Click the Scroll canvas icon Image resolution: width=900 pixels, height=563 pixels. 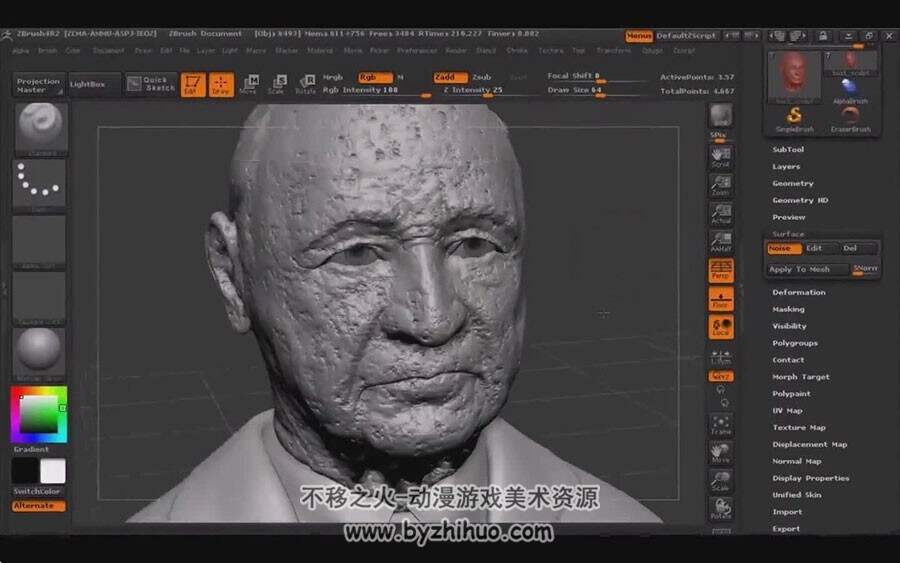[x=721, y=157]
